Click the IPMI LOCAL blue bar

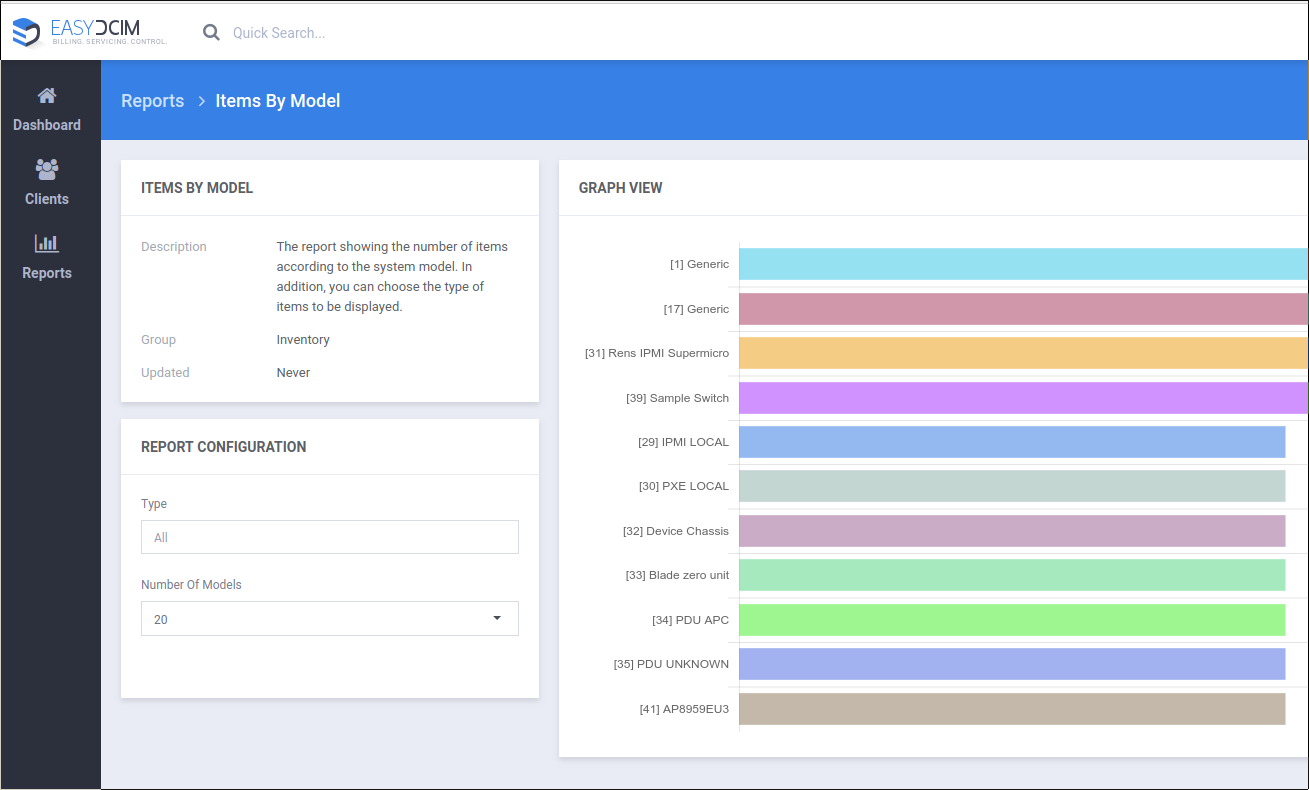point(1012,442)
